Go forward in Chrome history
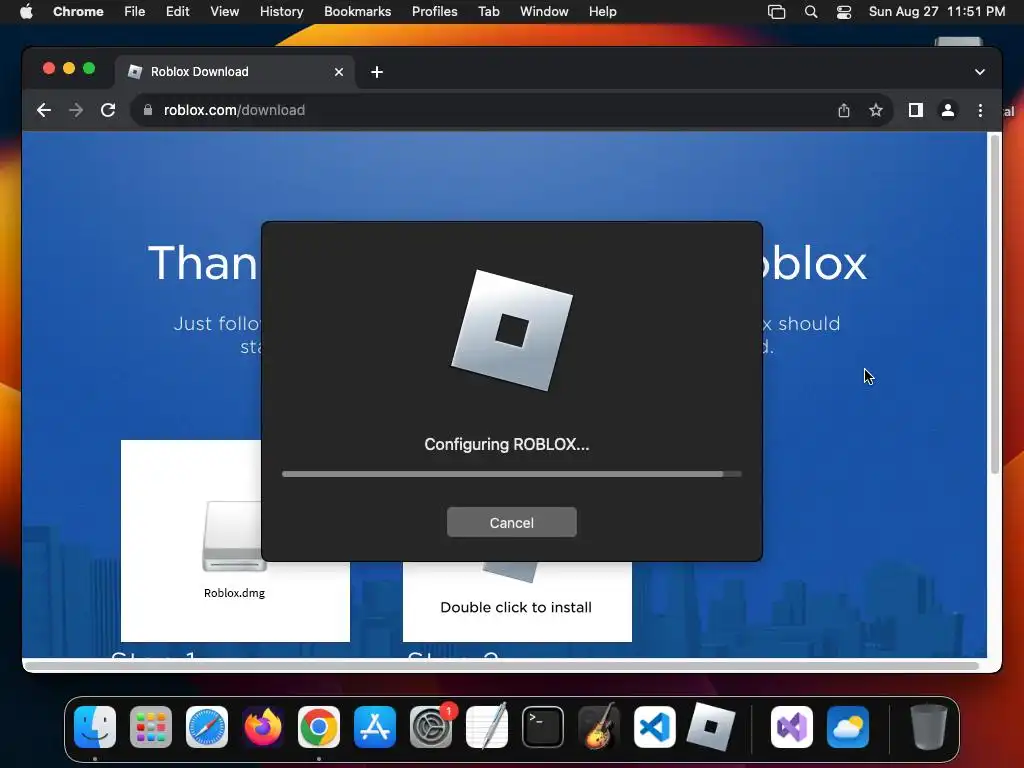Screen dimensions: 1024x768 [x=76, y=110]
